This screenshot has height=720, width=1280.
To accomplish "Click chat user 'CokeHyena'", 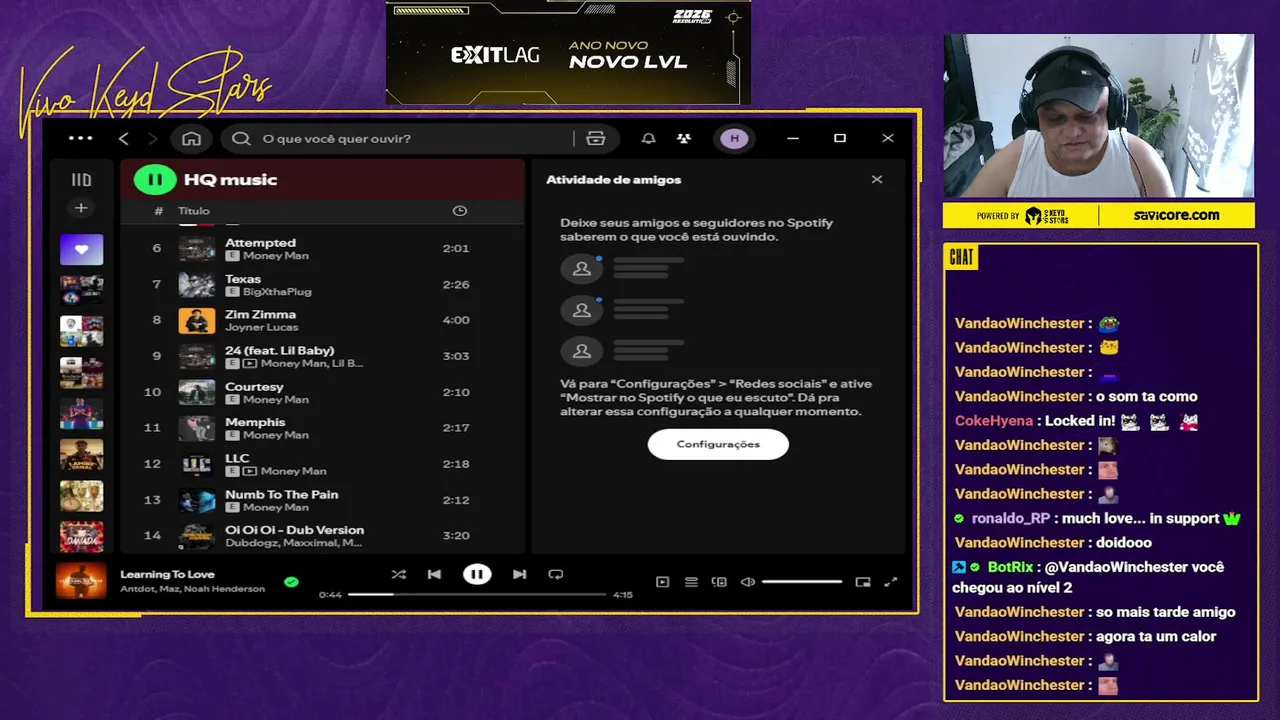I will coord(994,421).
